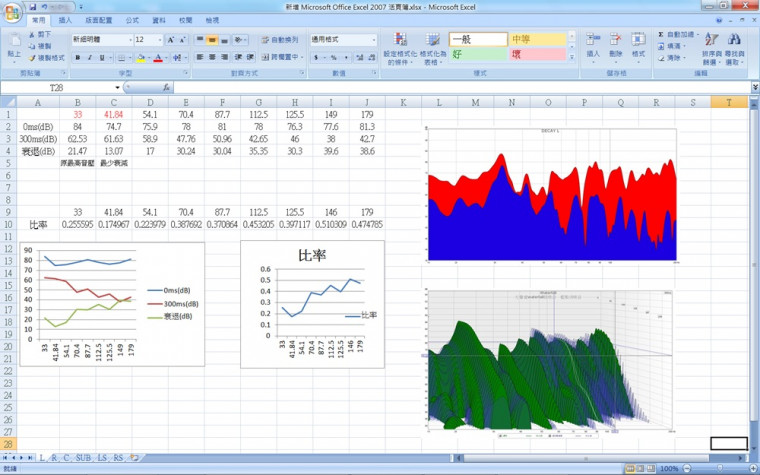Viewport: 760px width, 475px height.
Task: Toggle Wrap Text (自動換列)
Action: 281,40
